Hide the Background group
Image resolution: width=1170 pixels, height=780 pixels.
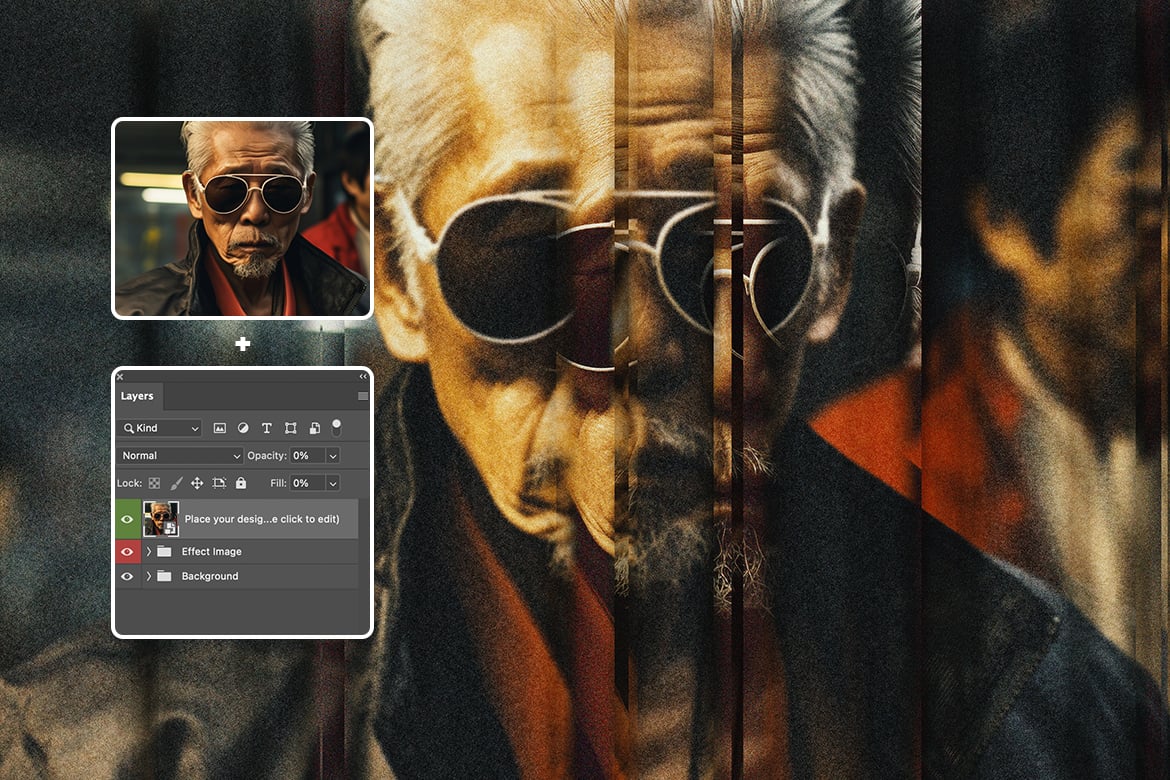[x=127, y=576]
